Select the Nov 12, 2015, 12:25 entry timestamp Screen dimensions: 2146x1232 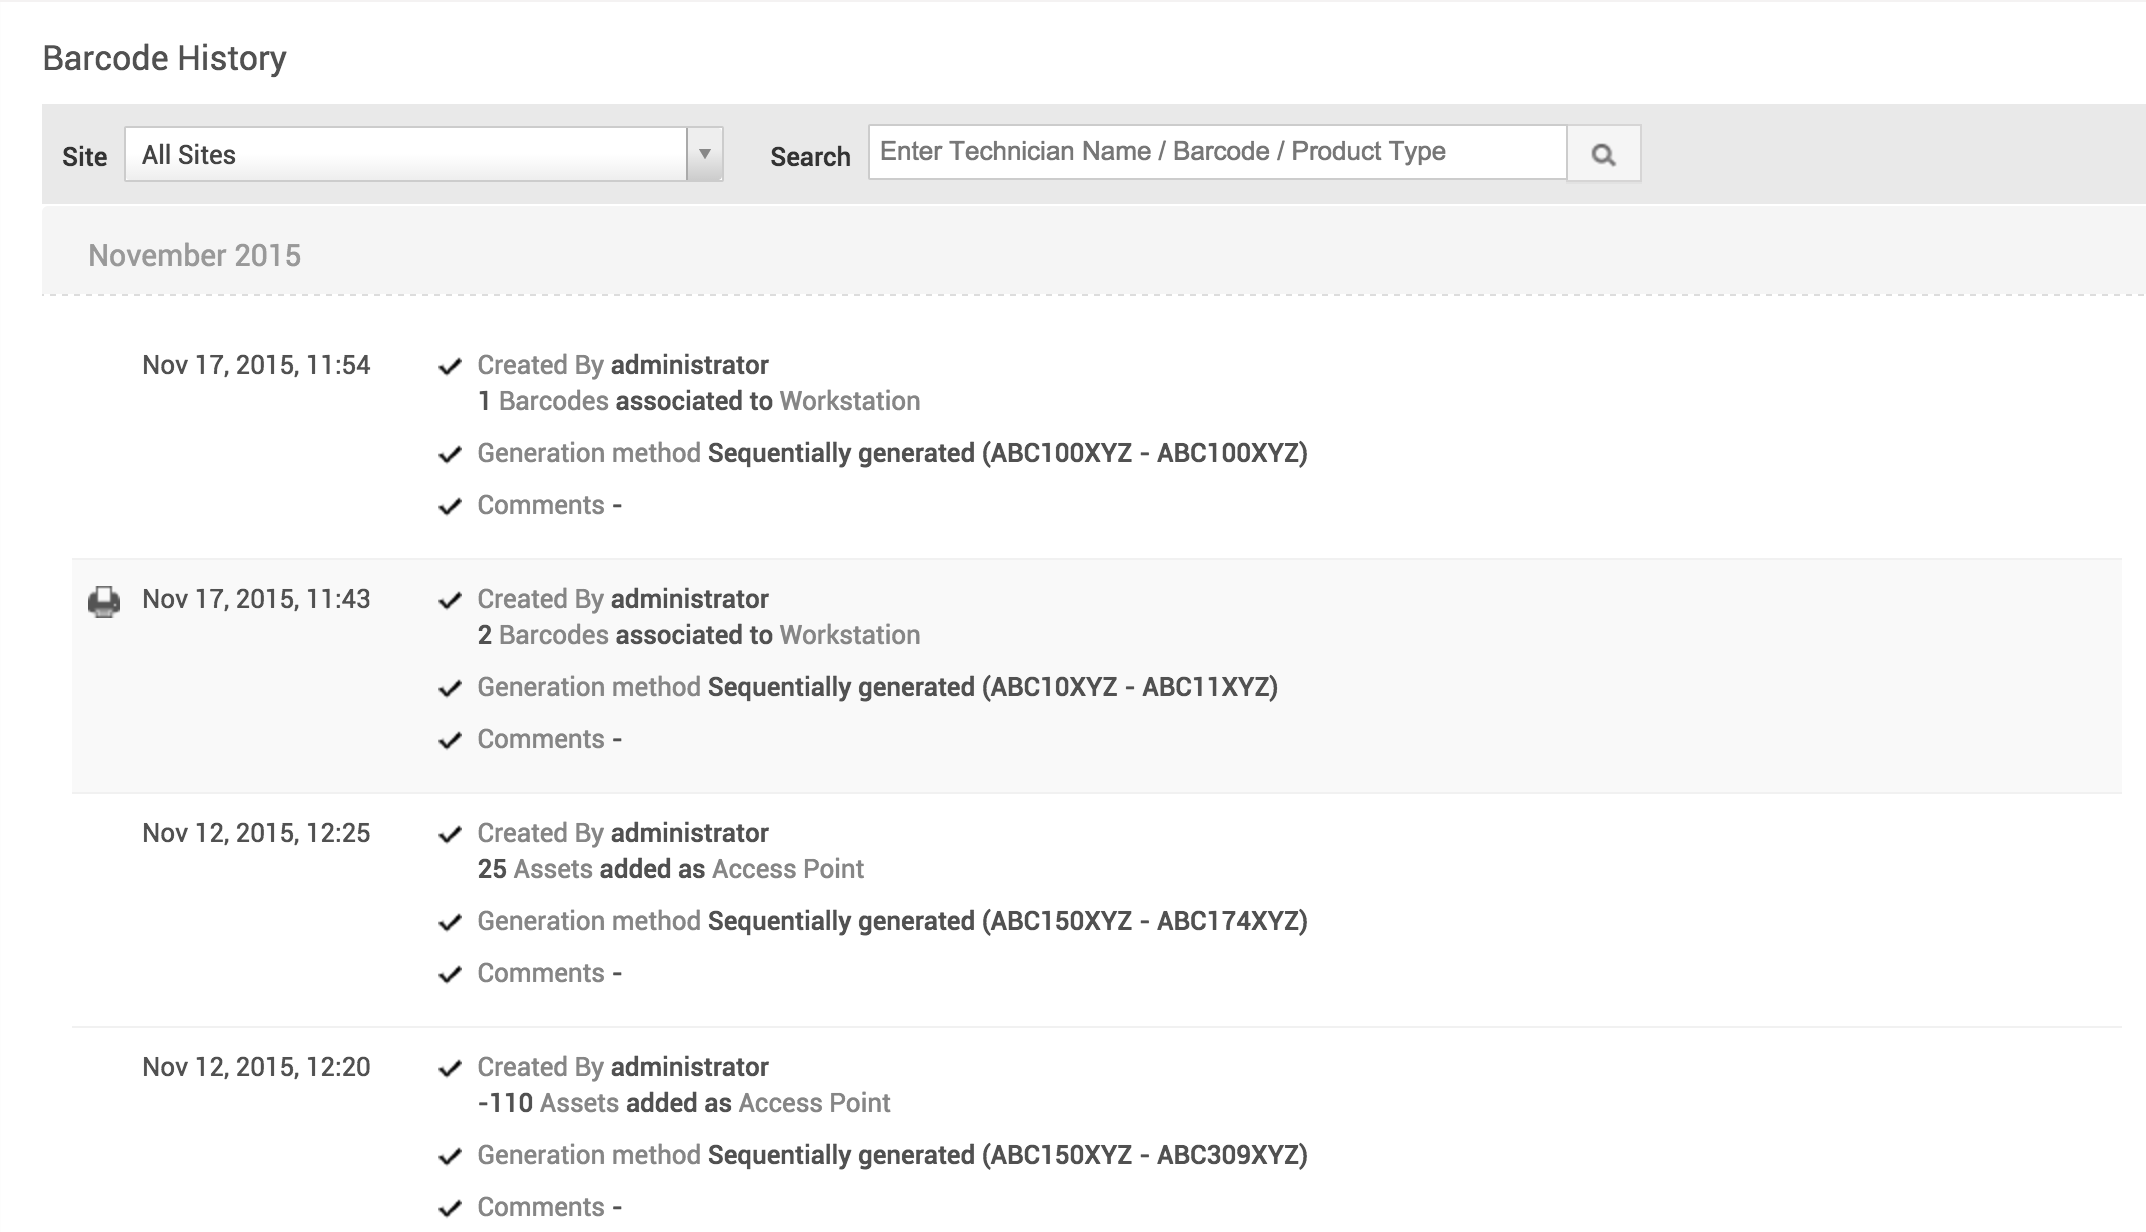[x=256, y=833]
